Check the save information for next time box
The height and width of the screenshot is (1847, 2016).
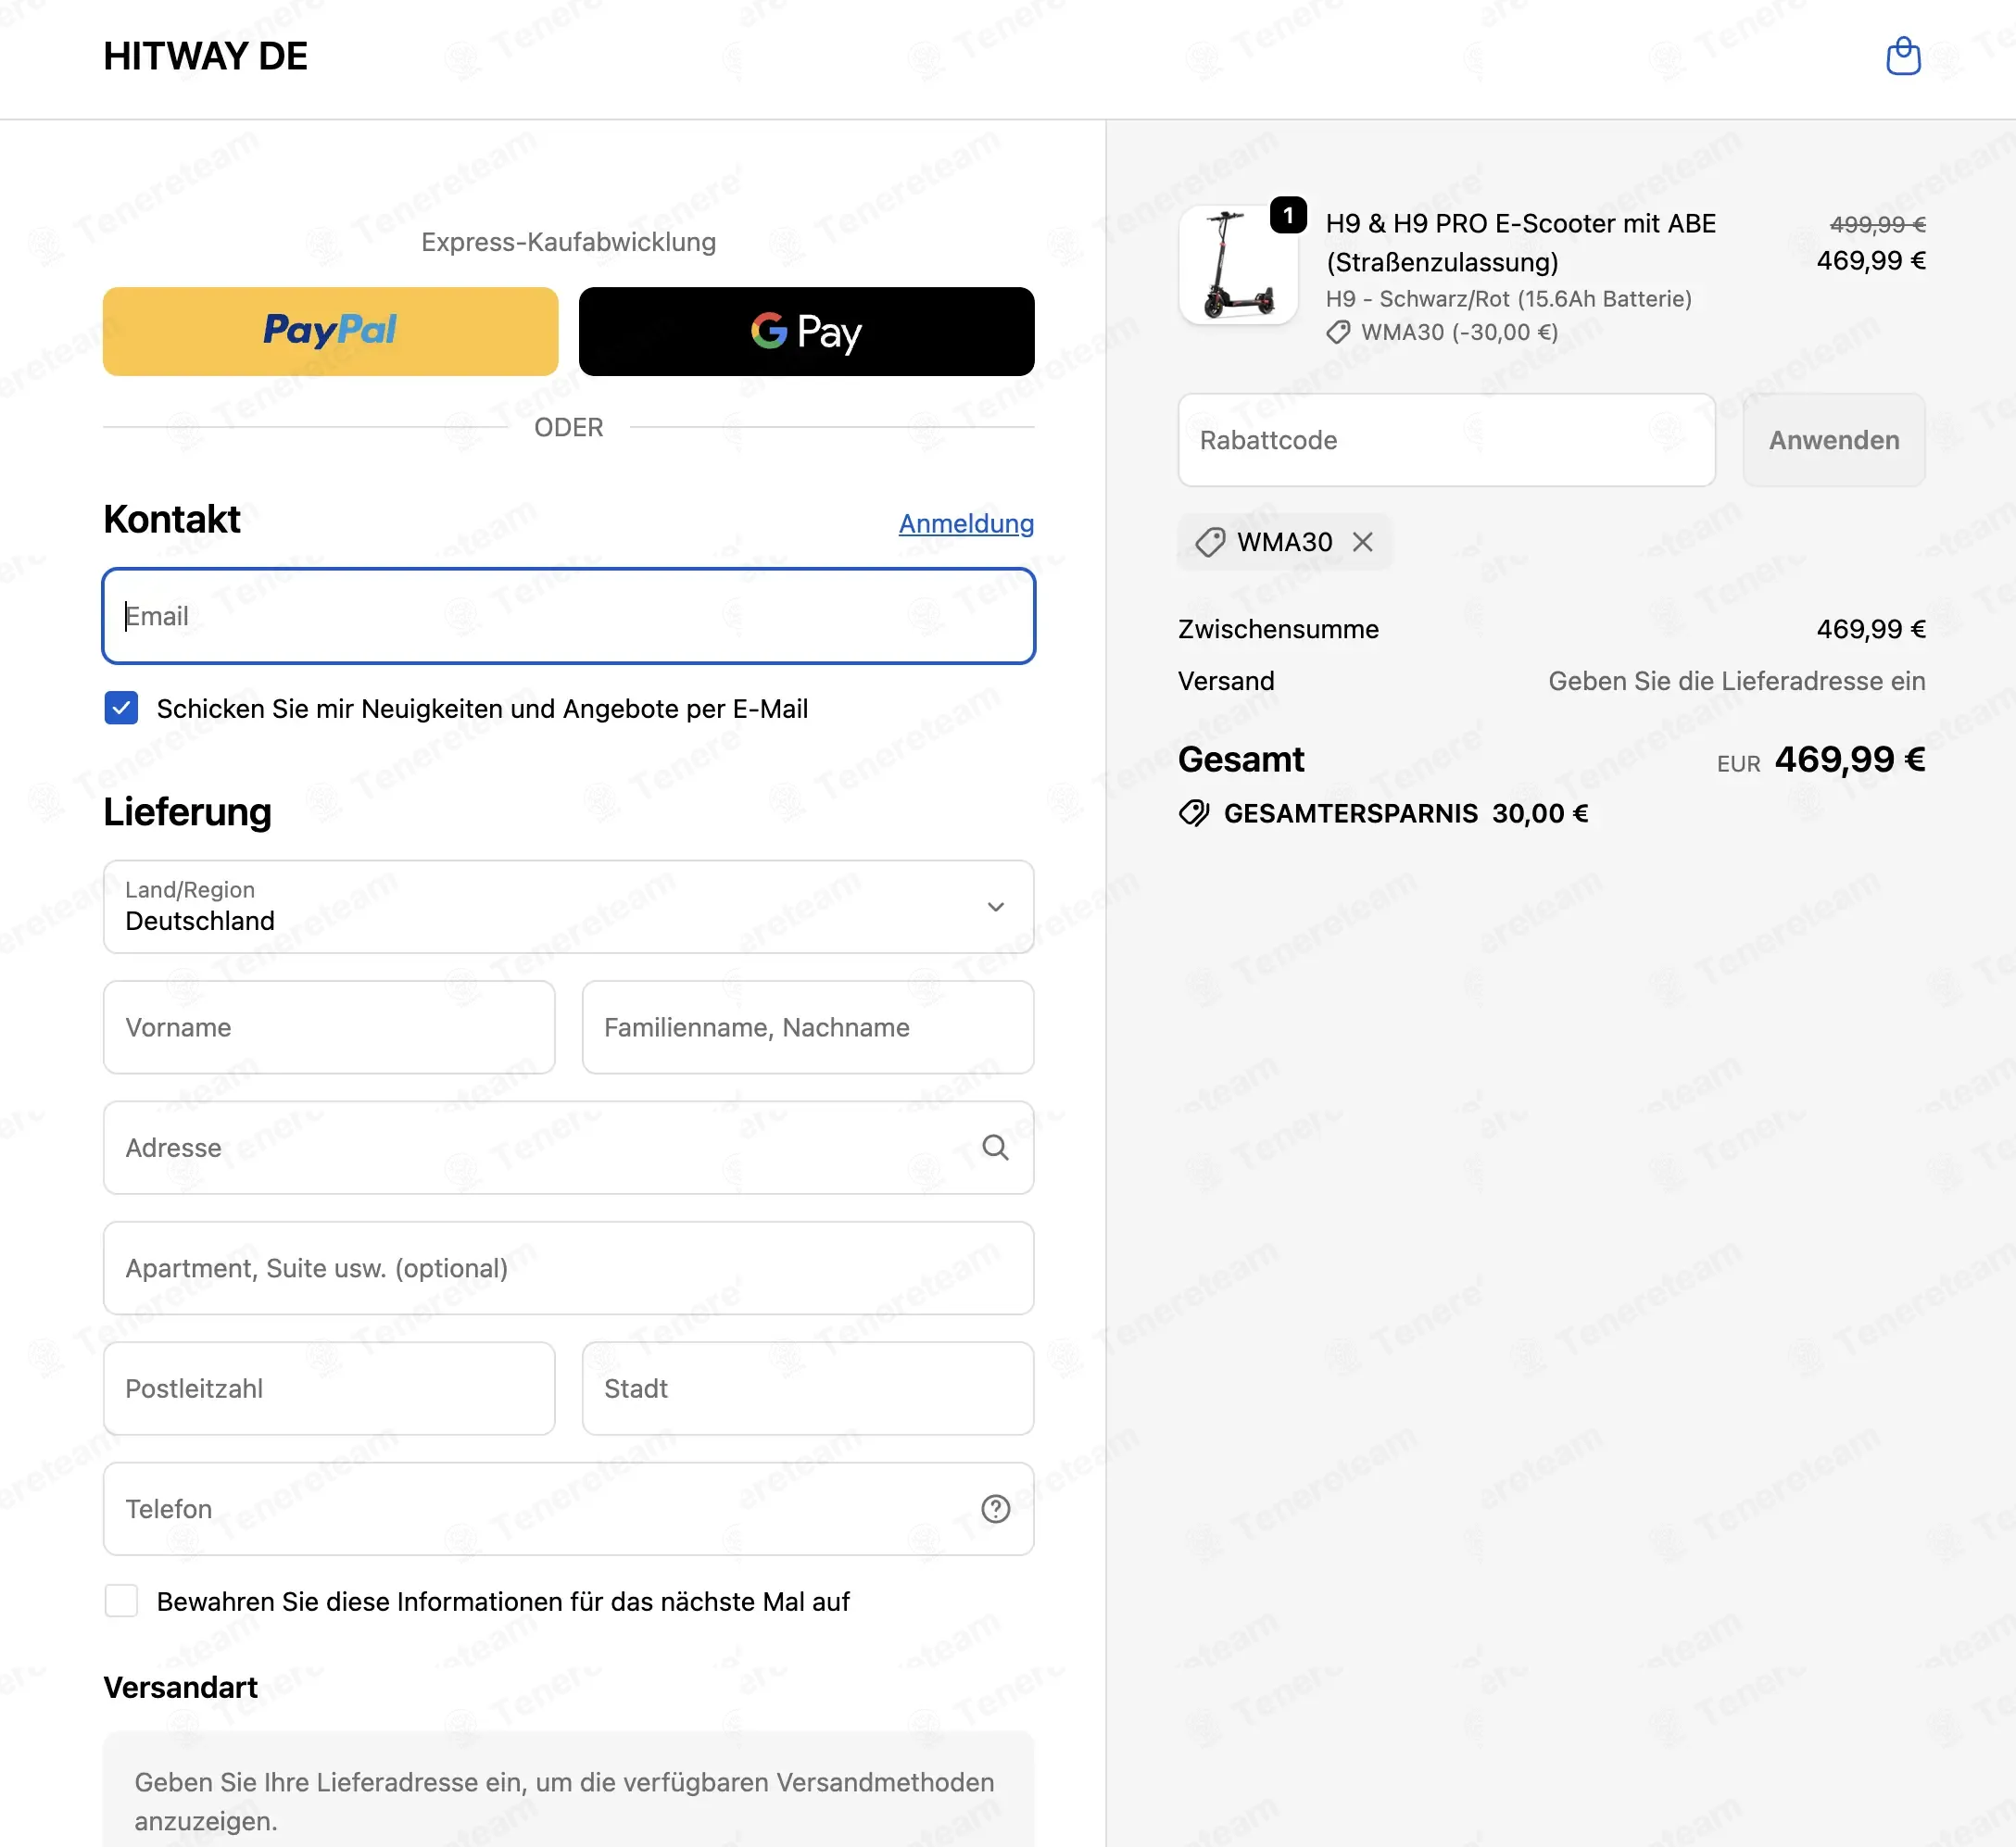pyautogui.click(x=121, y=1601)
